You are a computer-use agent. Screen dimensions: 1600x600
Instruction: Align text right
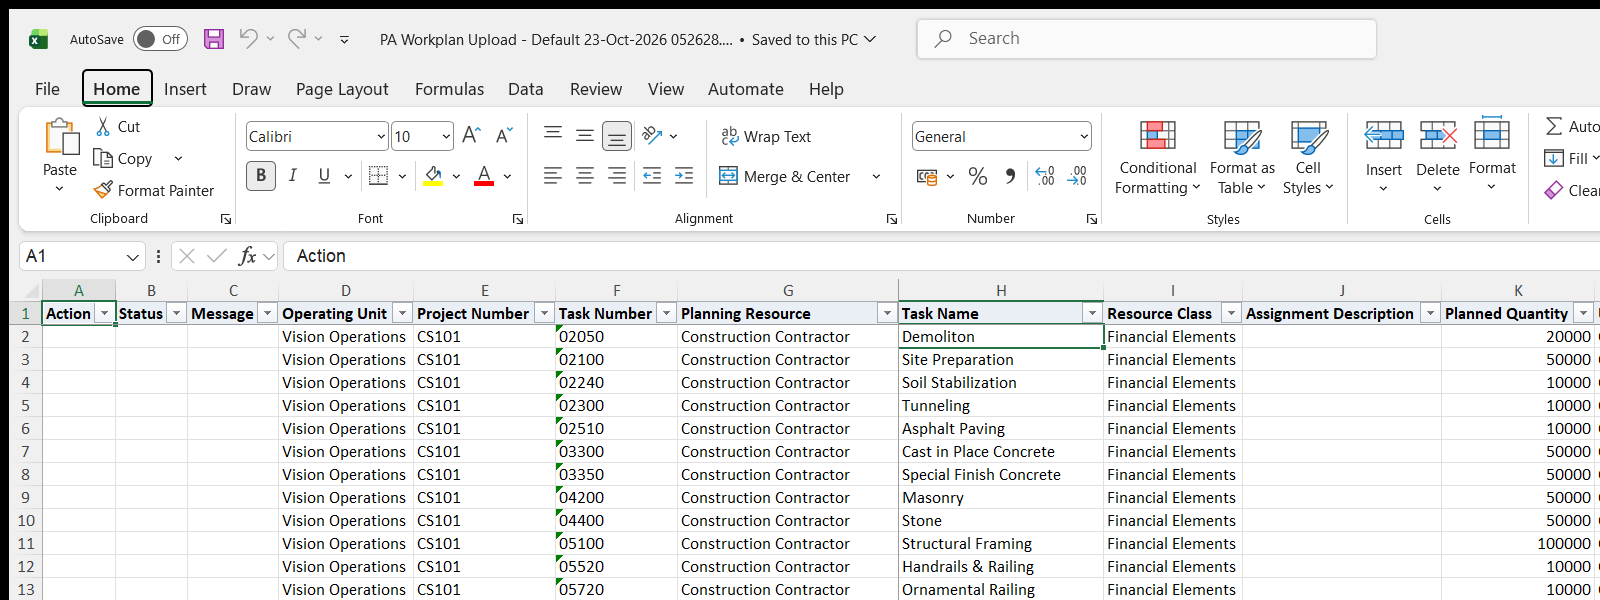coord(617,176)
